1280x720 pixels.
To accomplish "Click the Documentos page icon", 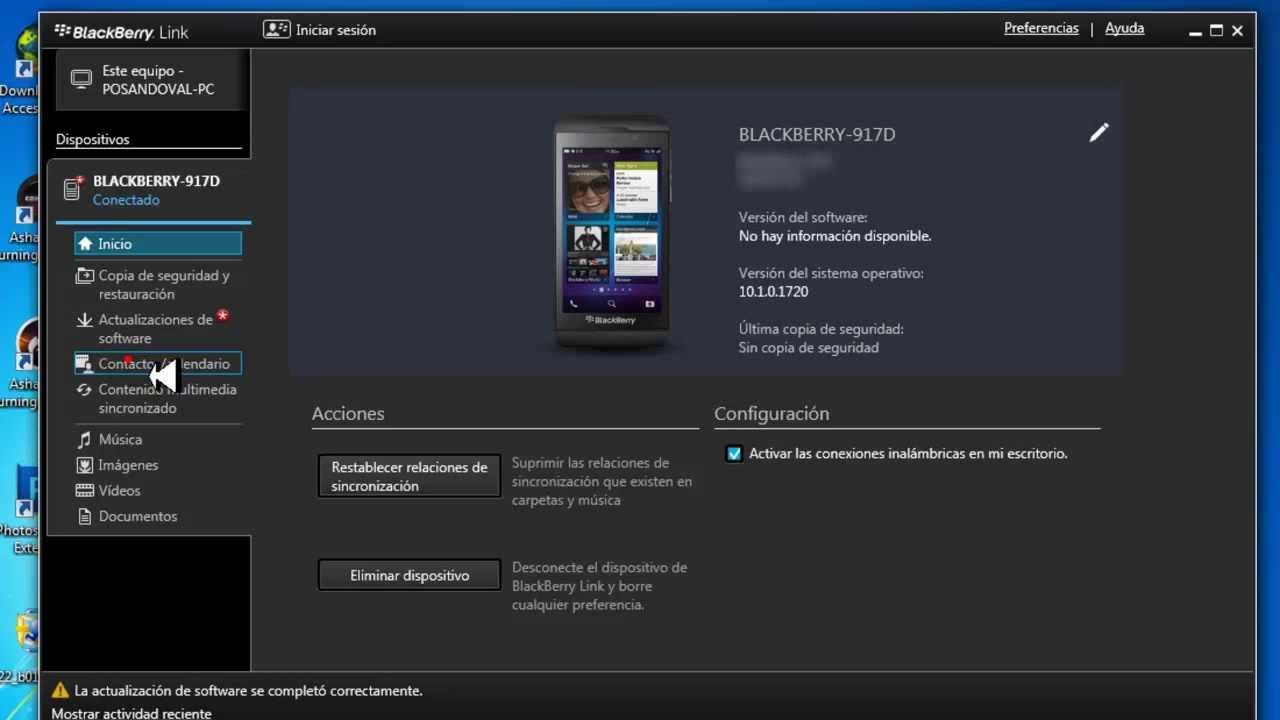I will click(x=85, y=516).
